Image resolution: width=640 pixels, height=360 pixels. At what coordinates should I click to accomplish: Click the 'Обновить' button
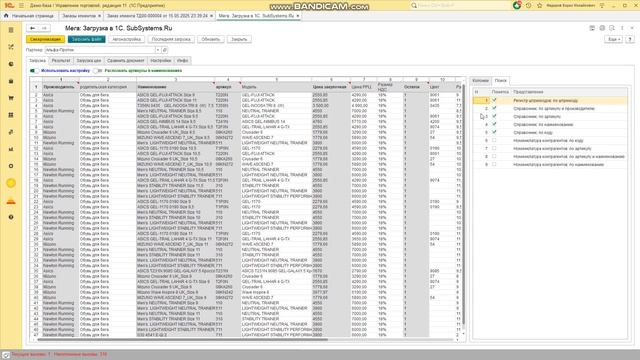(x=211, y=39)
